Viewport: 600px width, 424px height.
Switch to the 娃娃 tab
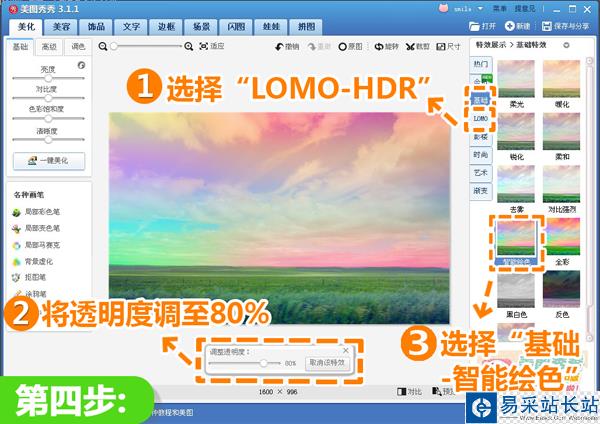[x=271, y=27]
